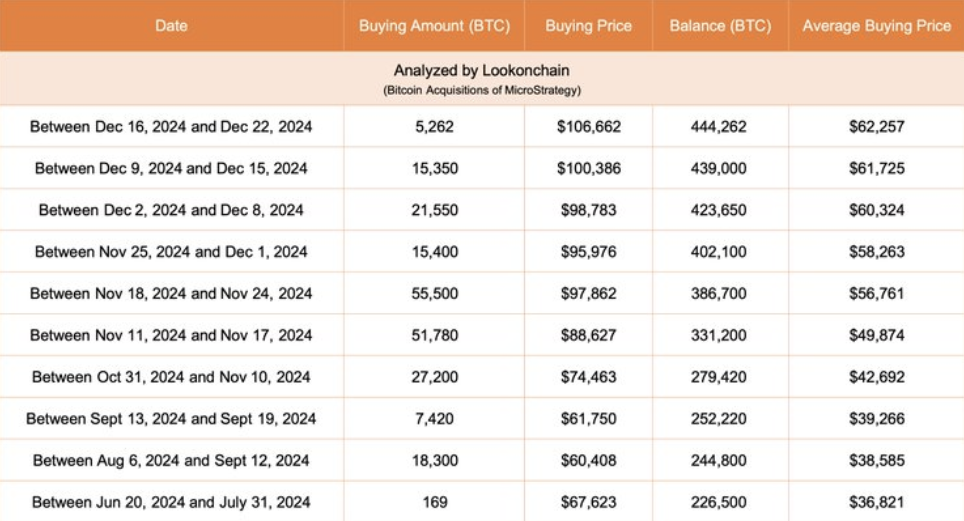The image size is (964, 521).
Task: Select the Balance (BTC) column header
Action: tap(719, 26)
